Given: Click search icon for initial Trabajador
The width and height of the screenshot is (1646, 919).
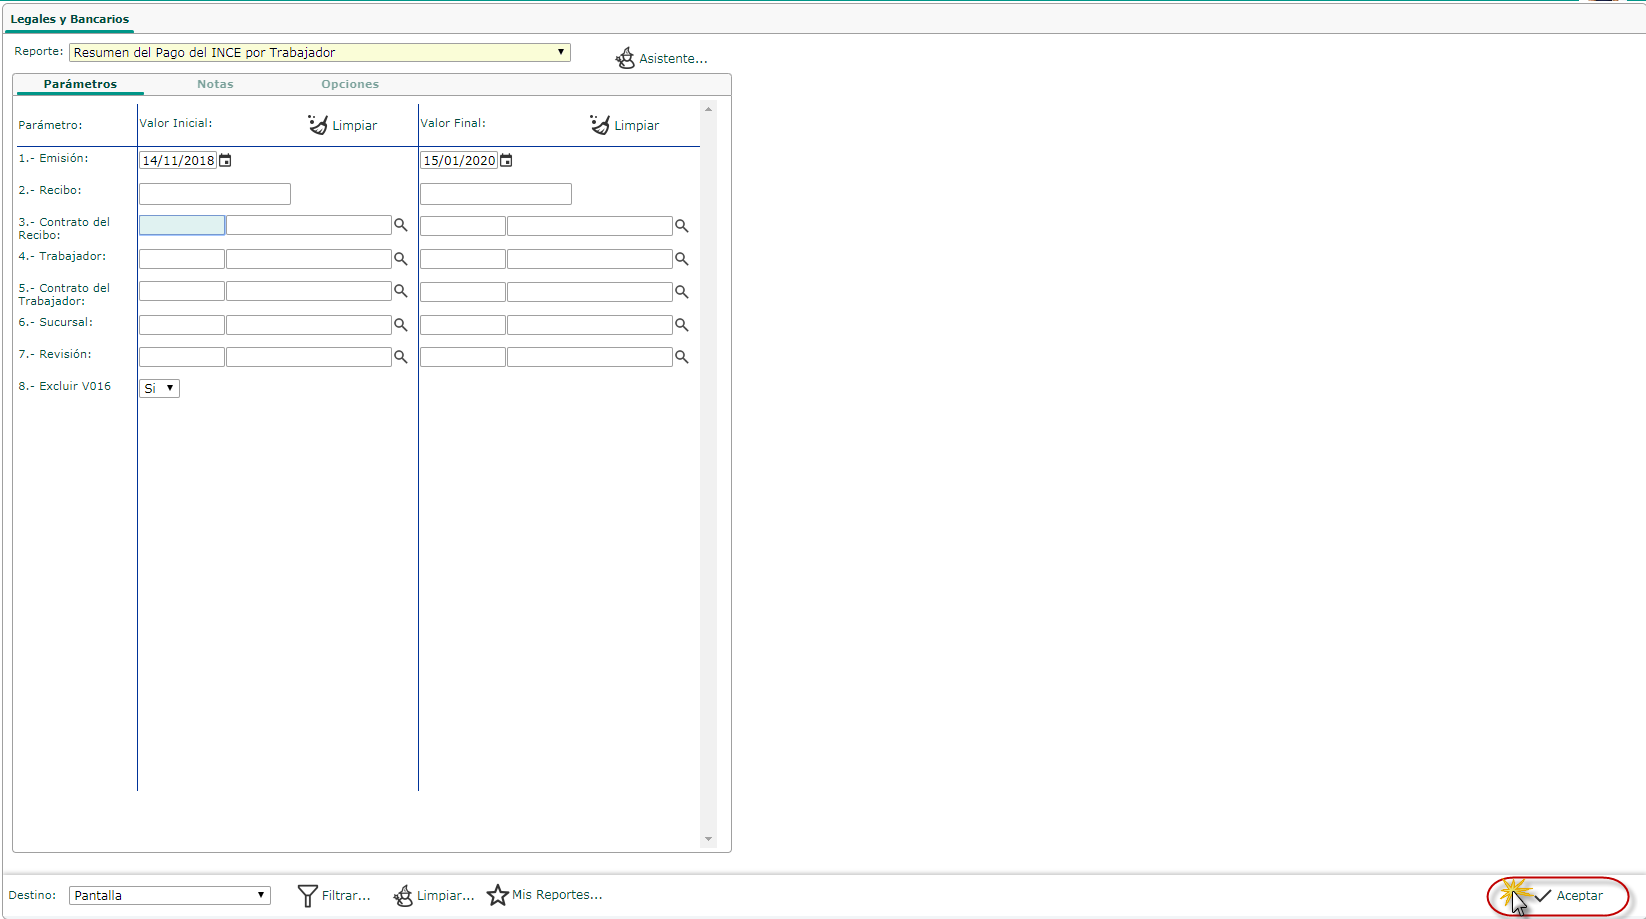Looking at the screenshot, I should coord(401,259).
